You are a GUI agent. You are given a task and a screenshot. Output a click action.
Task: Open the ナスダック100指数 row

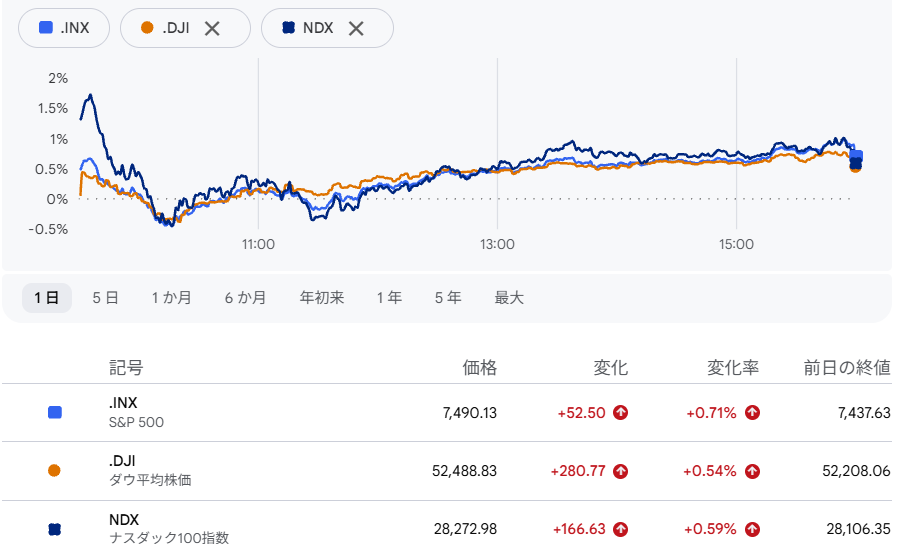pyautogui.click(x=447, y=530)
